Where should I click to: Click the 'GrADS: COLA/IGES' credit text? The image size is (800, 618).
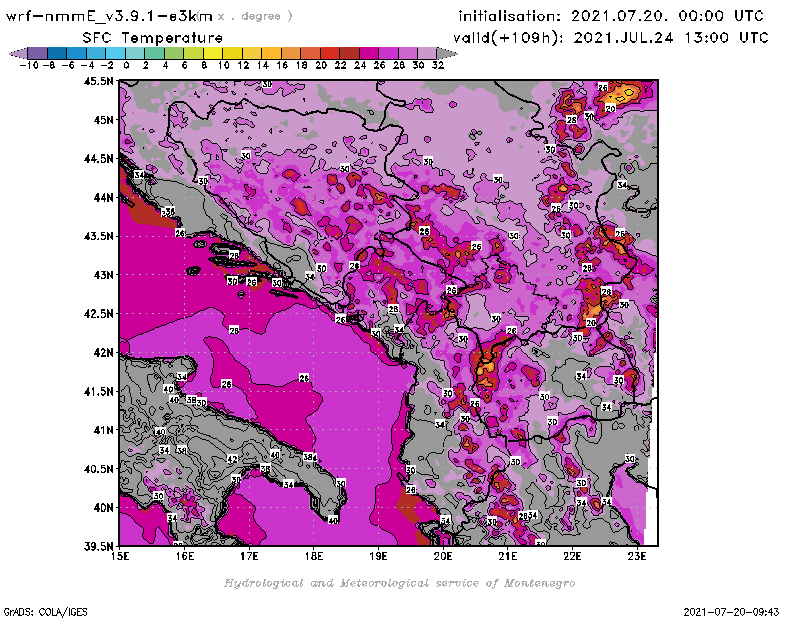coord(45,612)
